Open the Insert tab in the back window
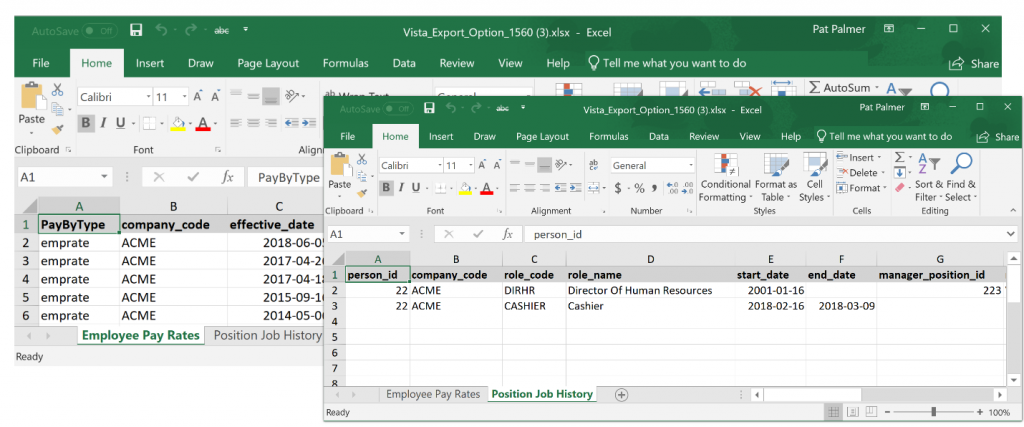 point(150,63)
